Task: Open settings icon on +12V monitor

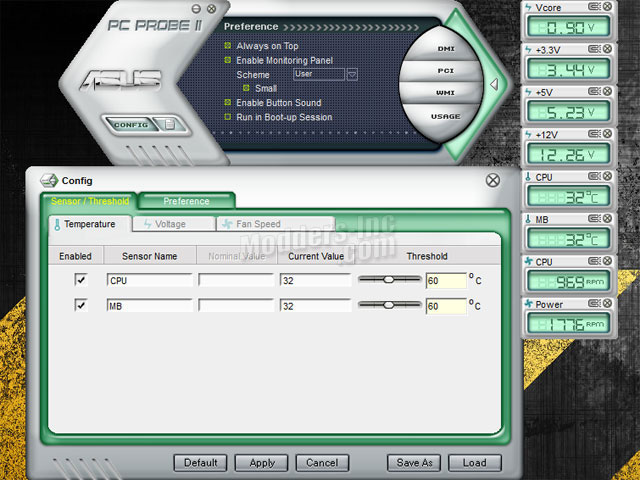Action: point(594,134)
